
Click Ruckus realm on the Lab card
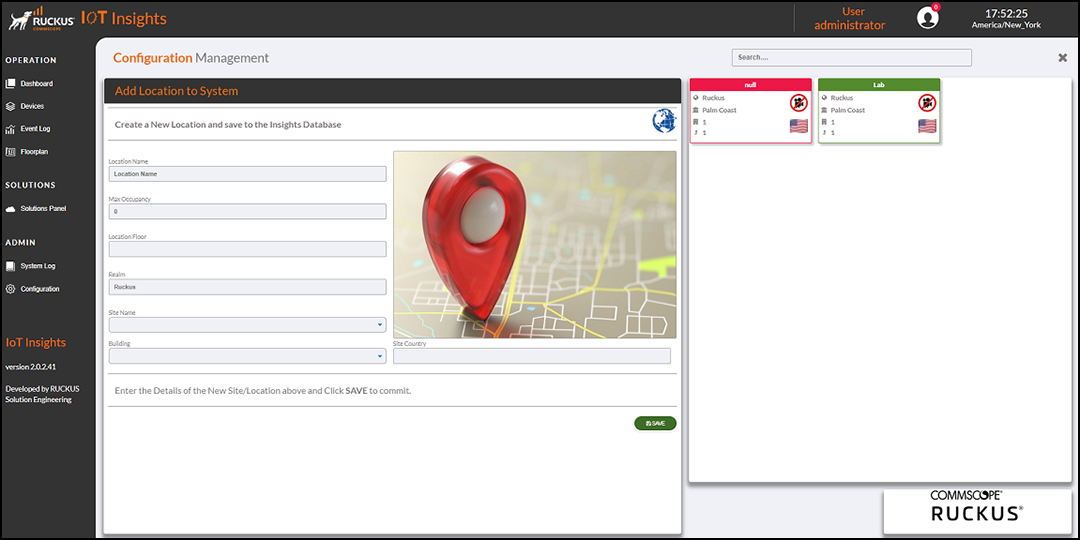click(842, 98)
